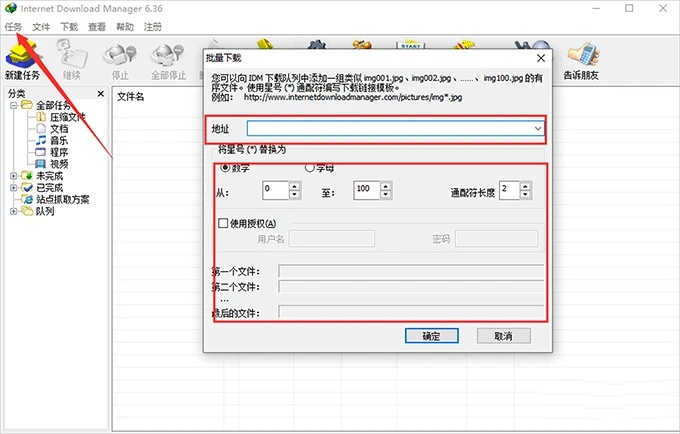Open the 帮助 menu
This screenshot has height=434, width=680.
pyautogui.click(x=125, y=27)
